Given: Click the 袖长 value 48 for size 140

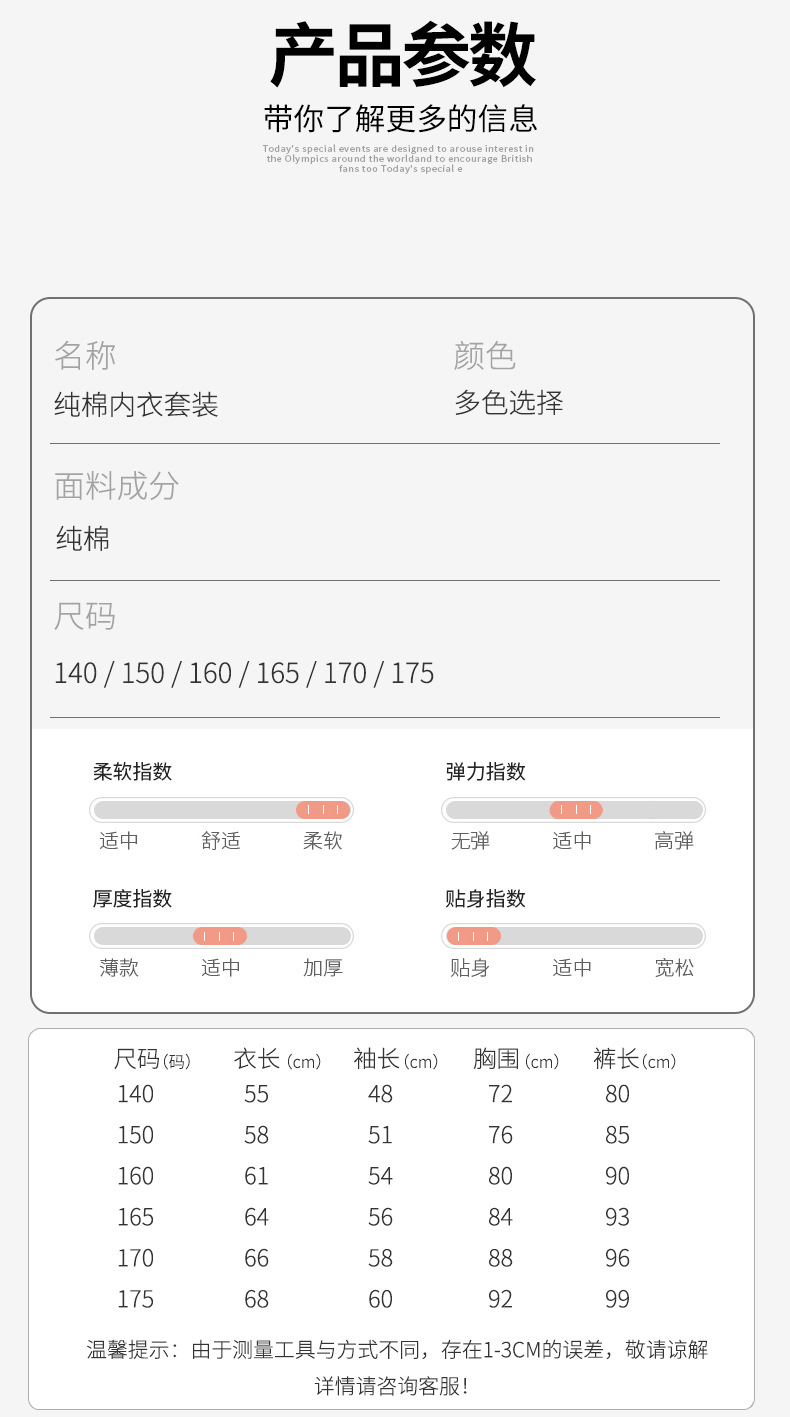Looking at the screenshot, I should point(380,1094).
